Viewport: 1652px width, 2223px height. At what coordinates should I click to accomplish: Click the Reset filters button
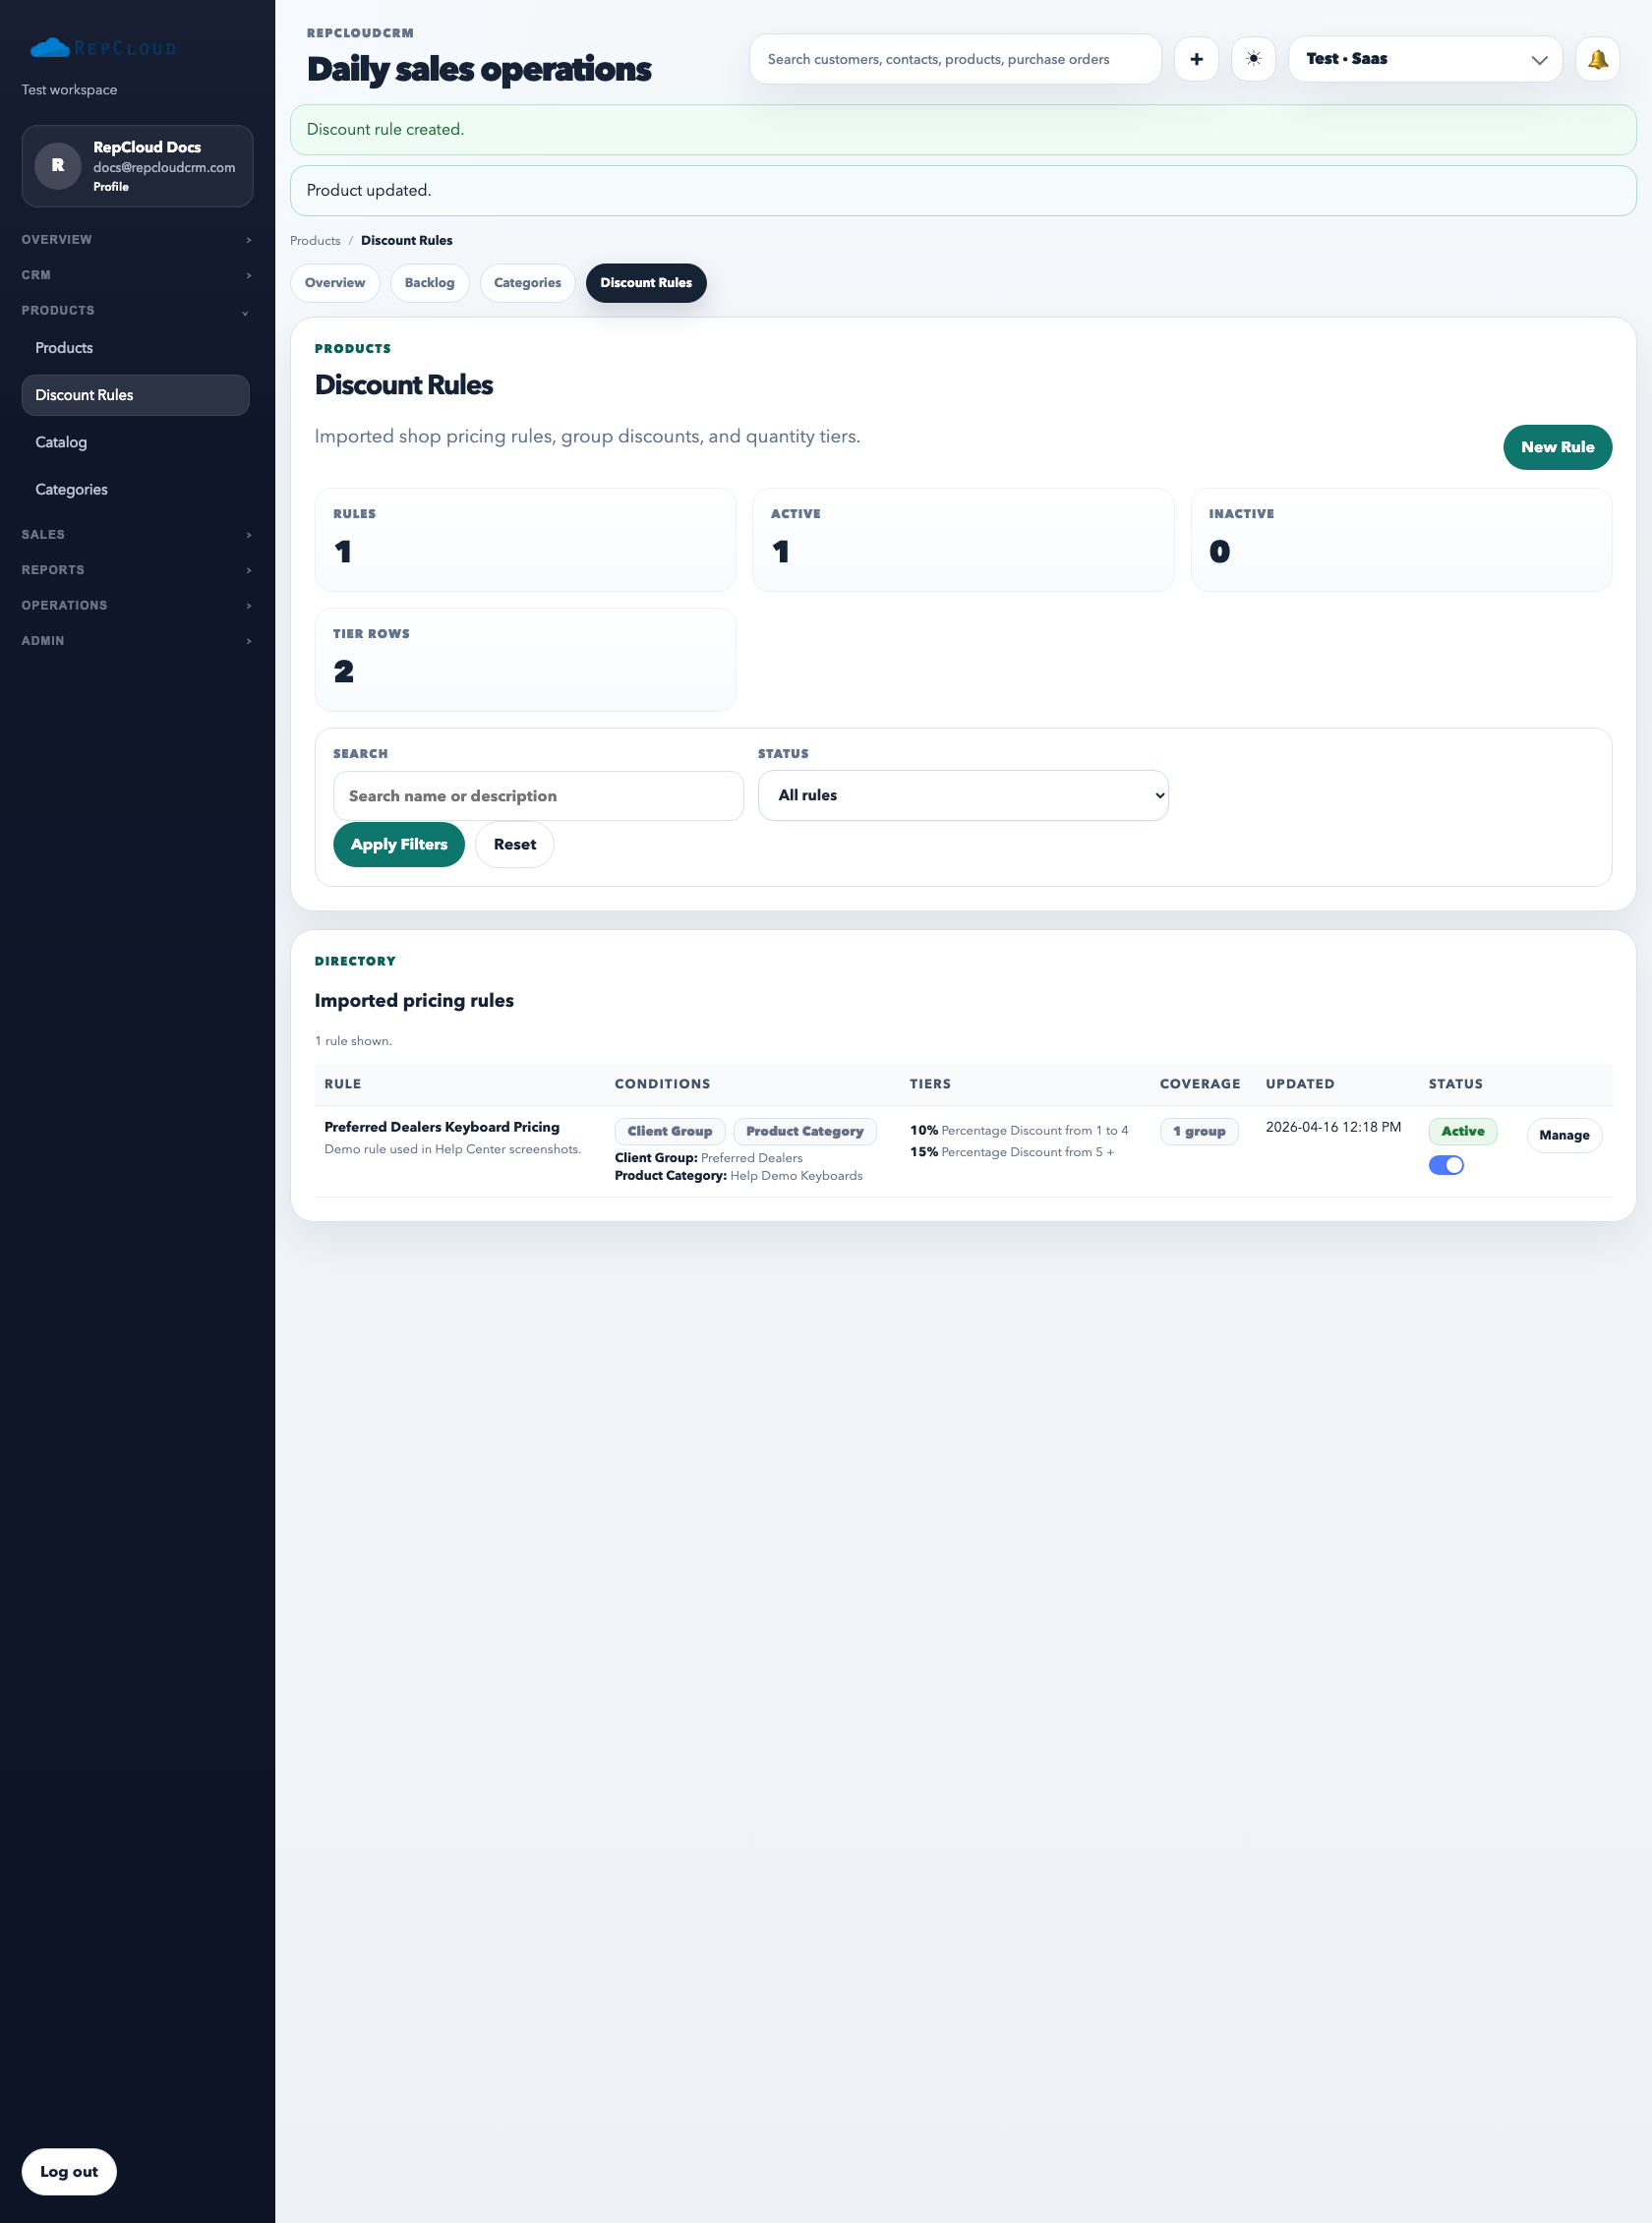[515, 845]
